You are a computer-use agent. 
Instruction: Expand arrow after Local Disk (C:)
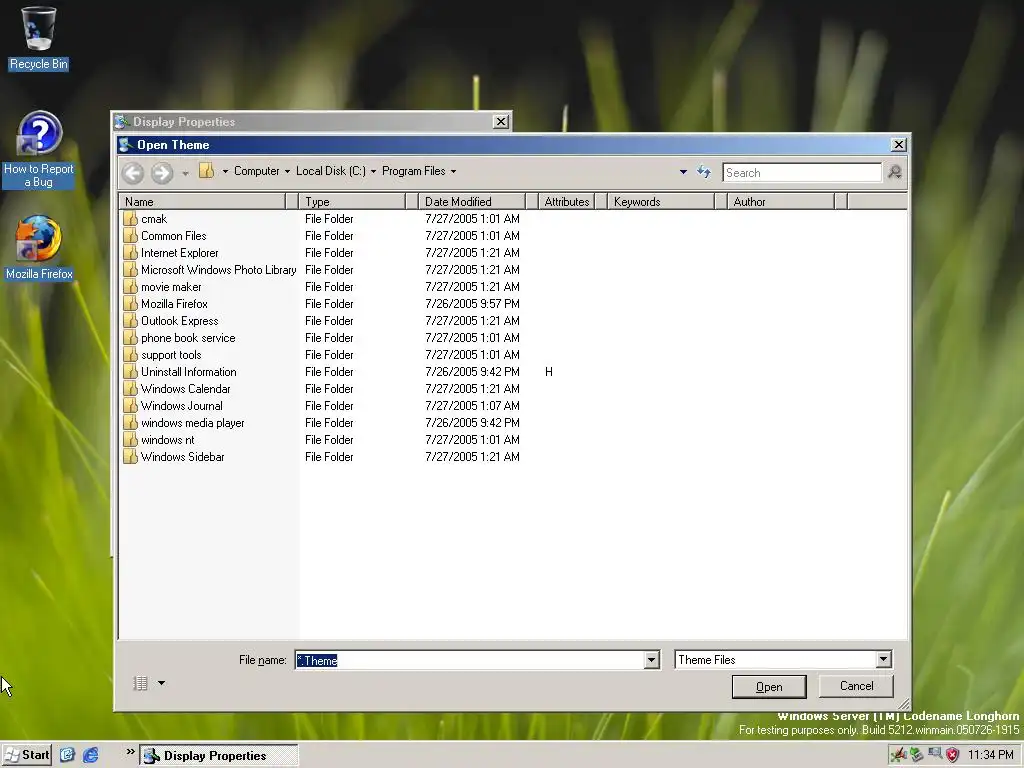373,172
